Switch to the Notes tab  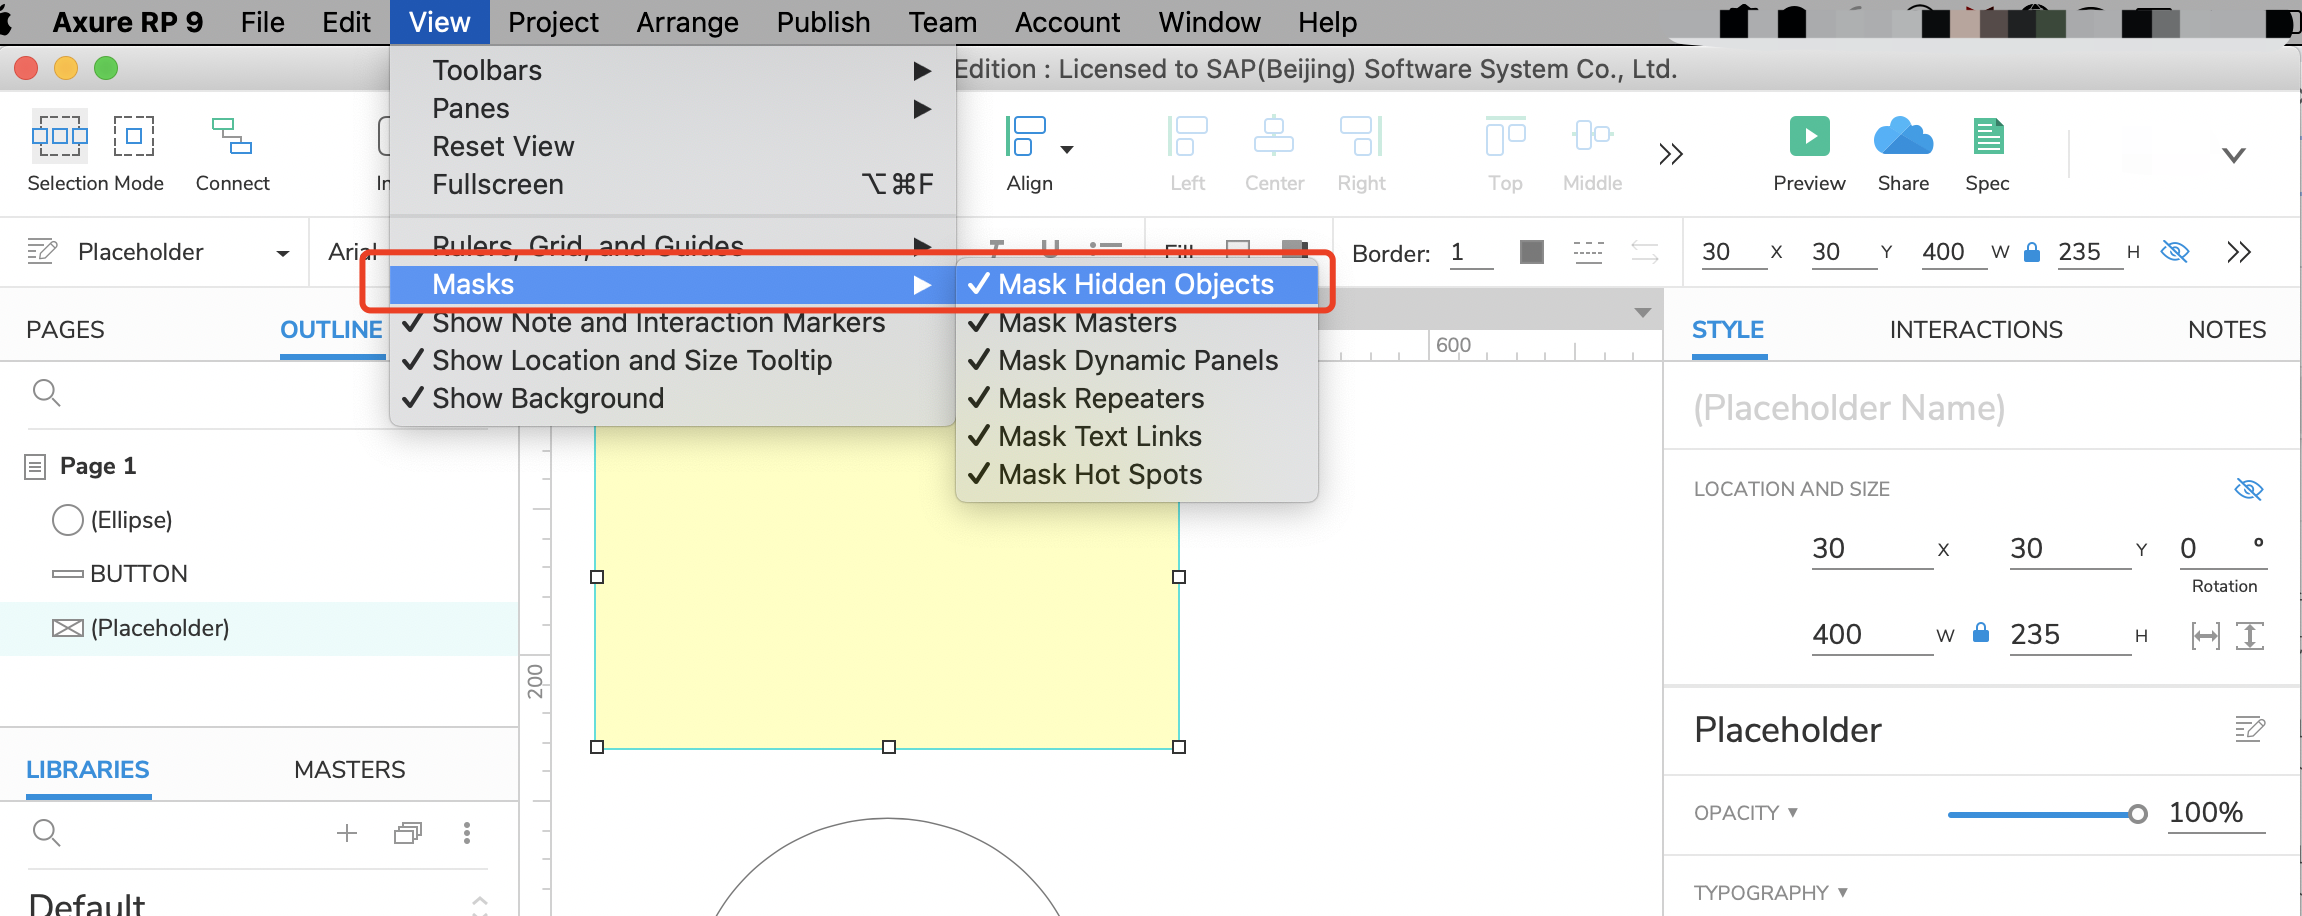pos(2227,330)
